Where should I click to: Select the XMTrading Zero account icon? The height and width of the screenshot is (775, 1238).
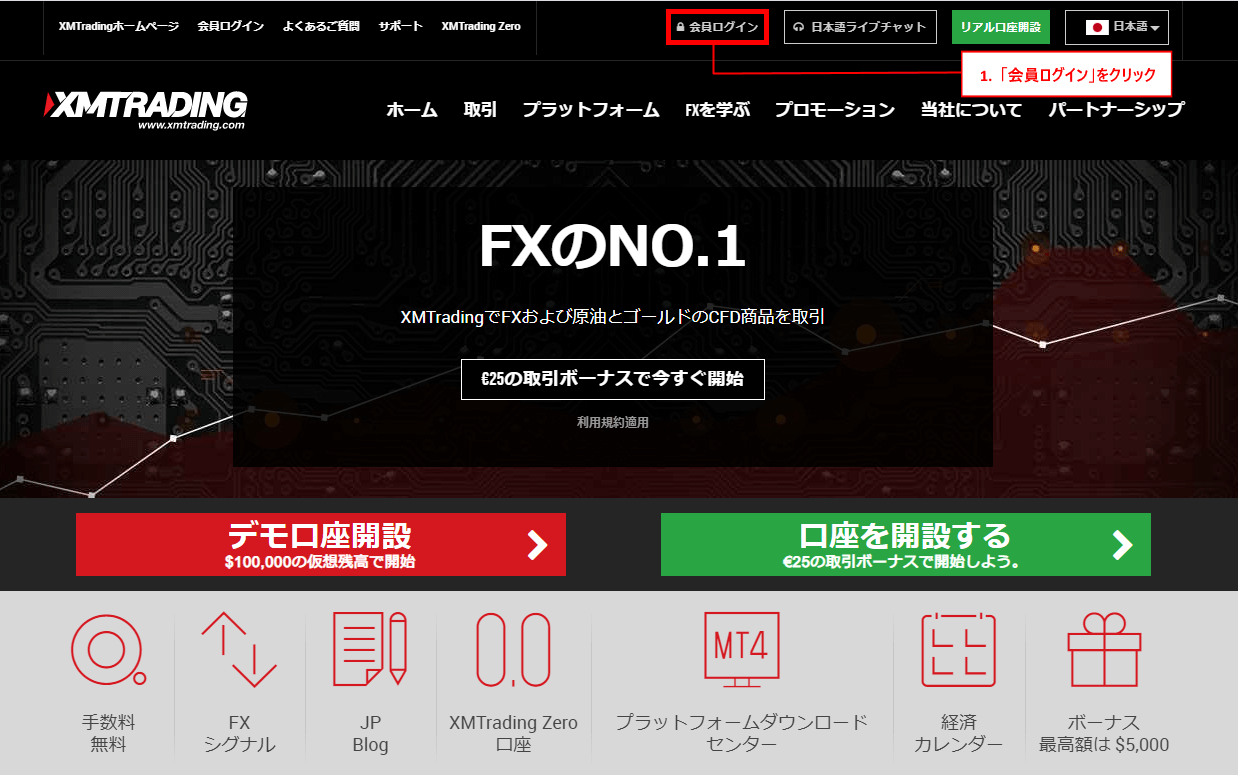[x=513, y=650]
